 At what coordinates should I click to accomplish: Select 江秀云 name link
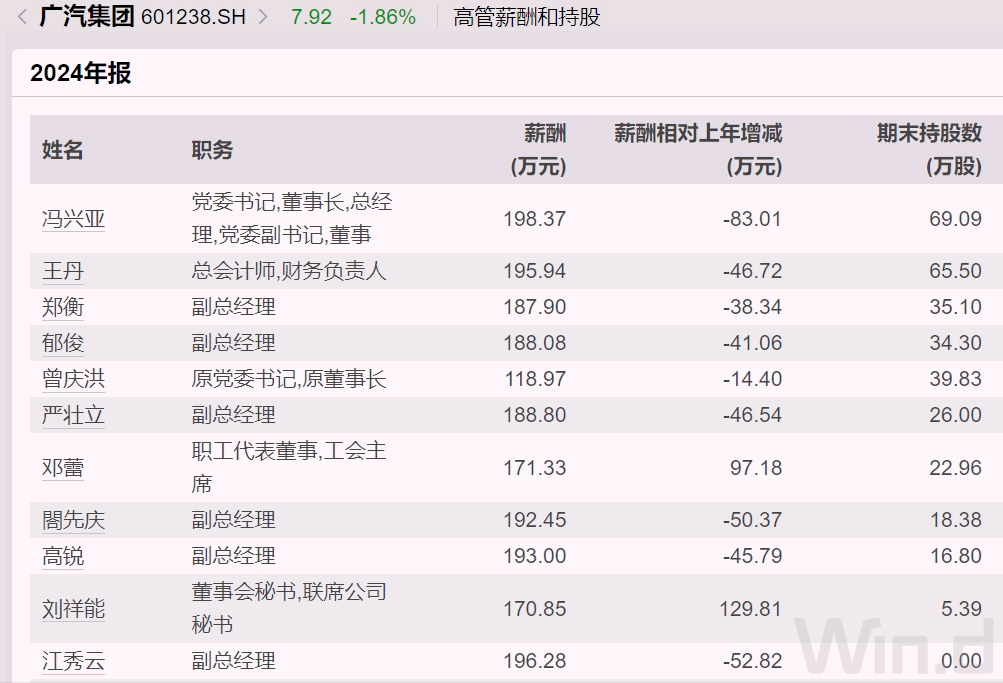click(x=73, y=661)
